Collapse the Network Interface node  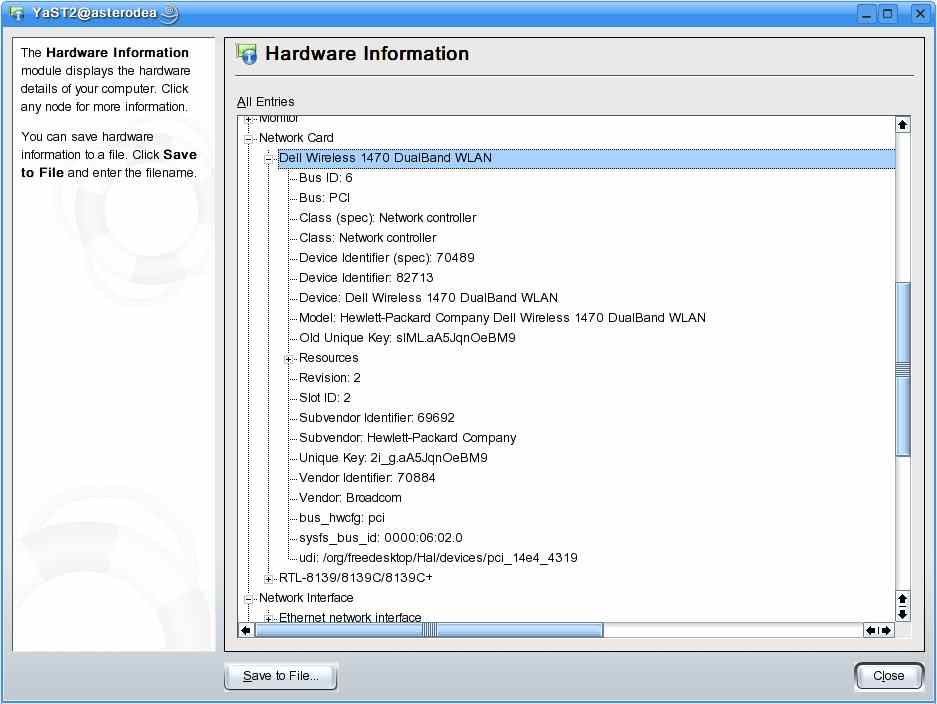(248, 599)
